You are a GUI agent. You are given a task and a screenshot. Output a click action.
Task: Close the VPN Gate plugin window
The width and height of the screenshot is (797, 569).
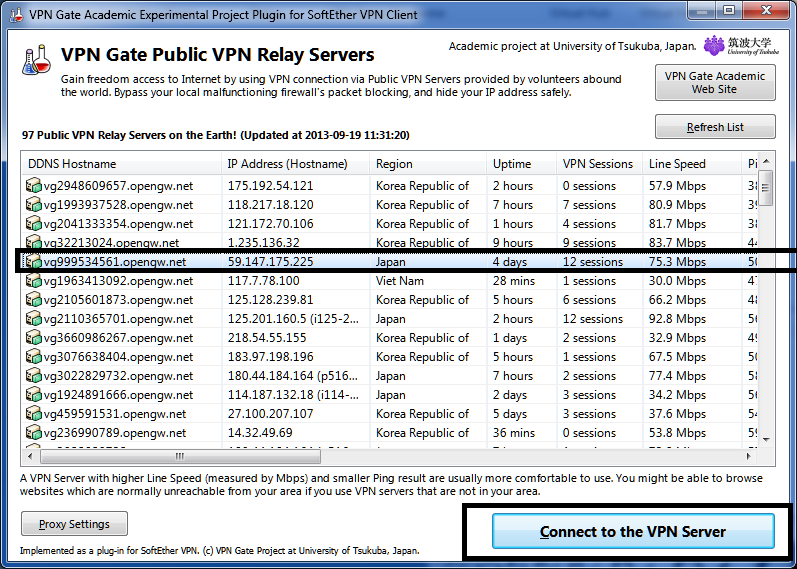pyautogui.click(x=767, y=10)
